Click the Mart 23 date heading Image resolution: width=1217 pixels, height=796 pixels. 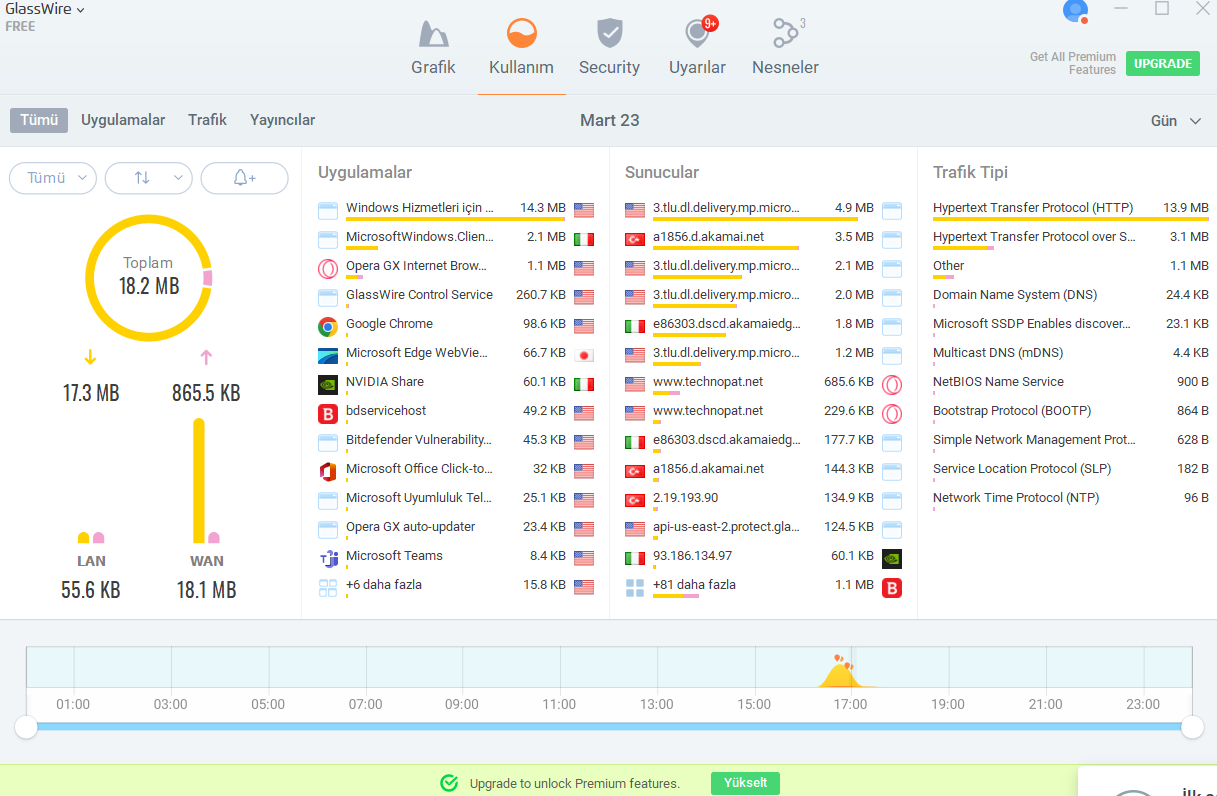tap(609, 120)
